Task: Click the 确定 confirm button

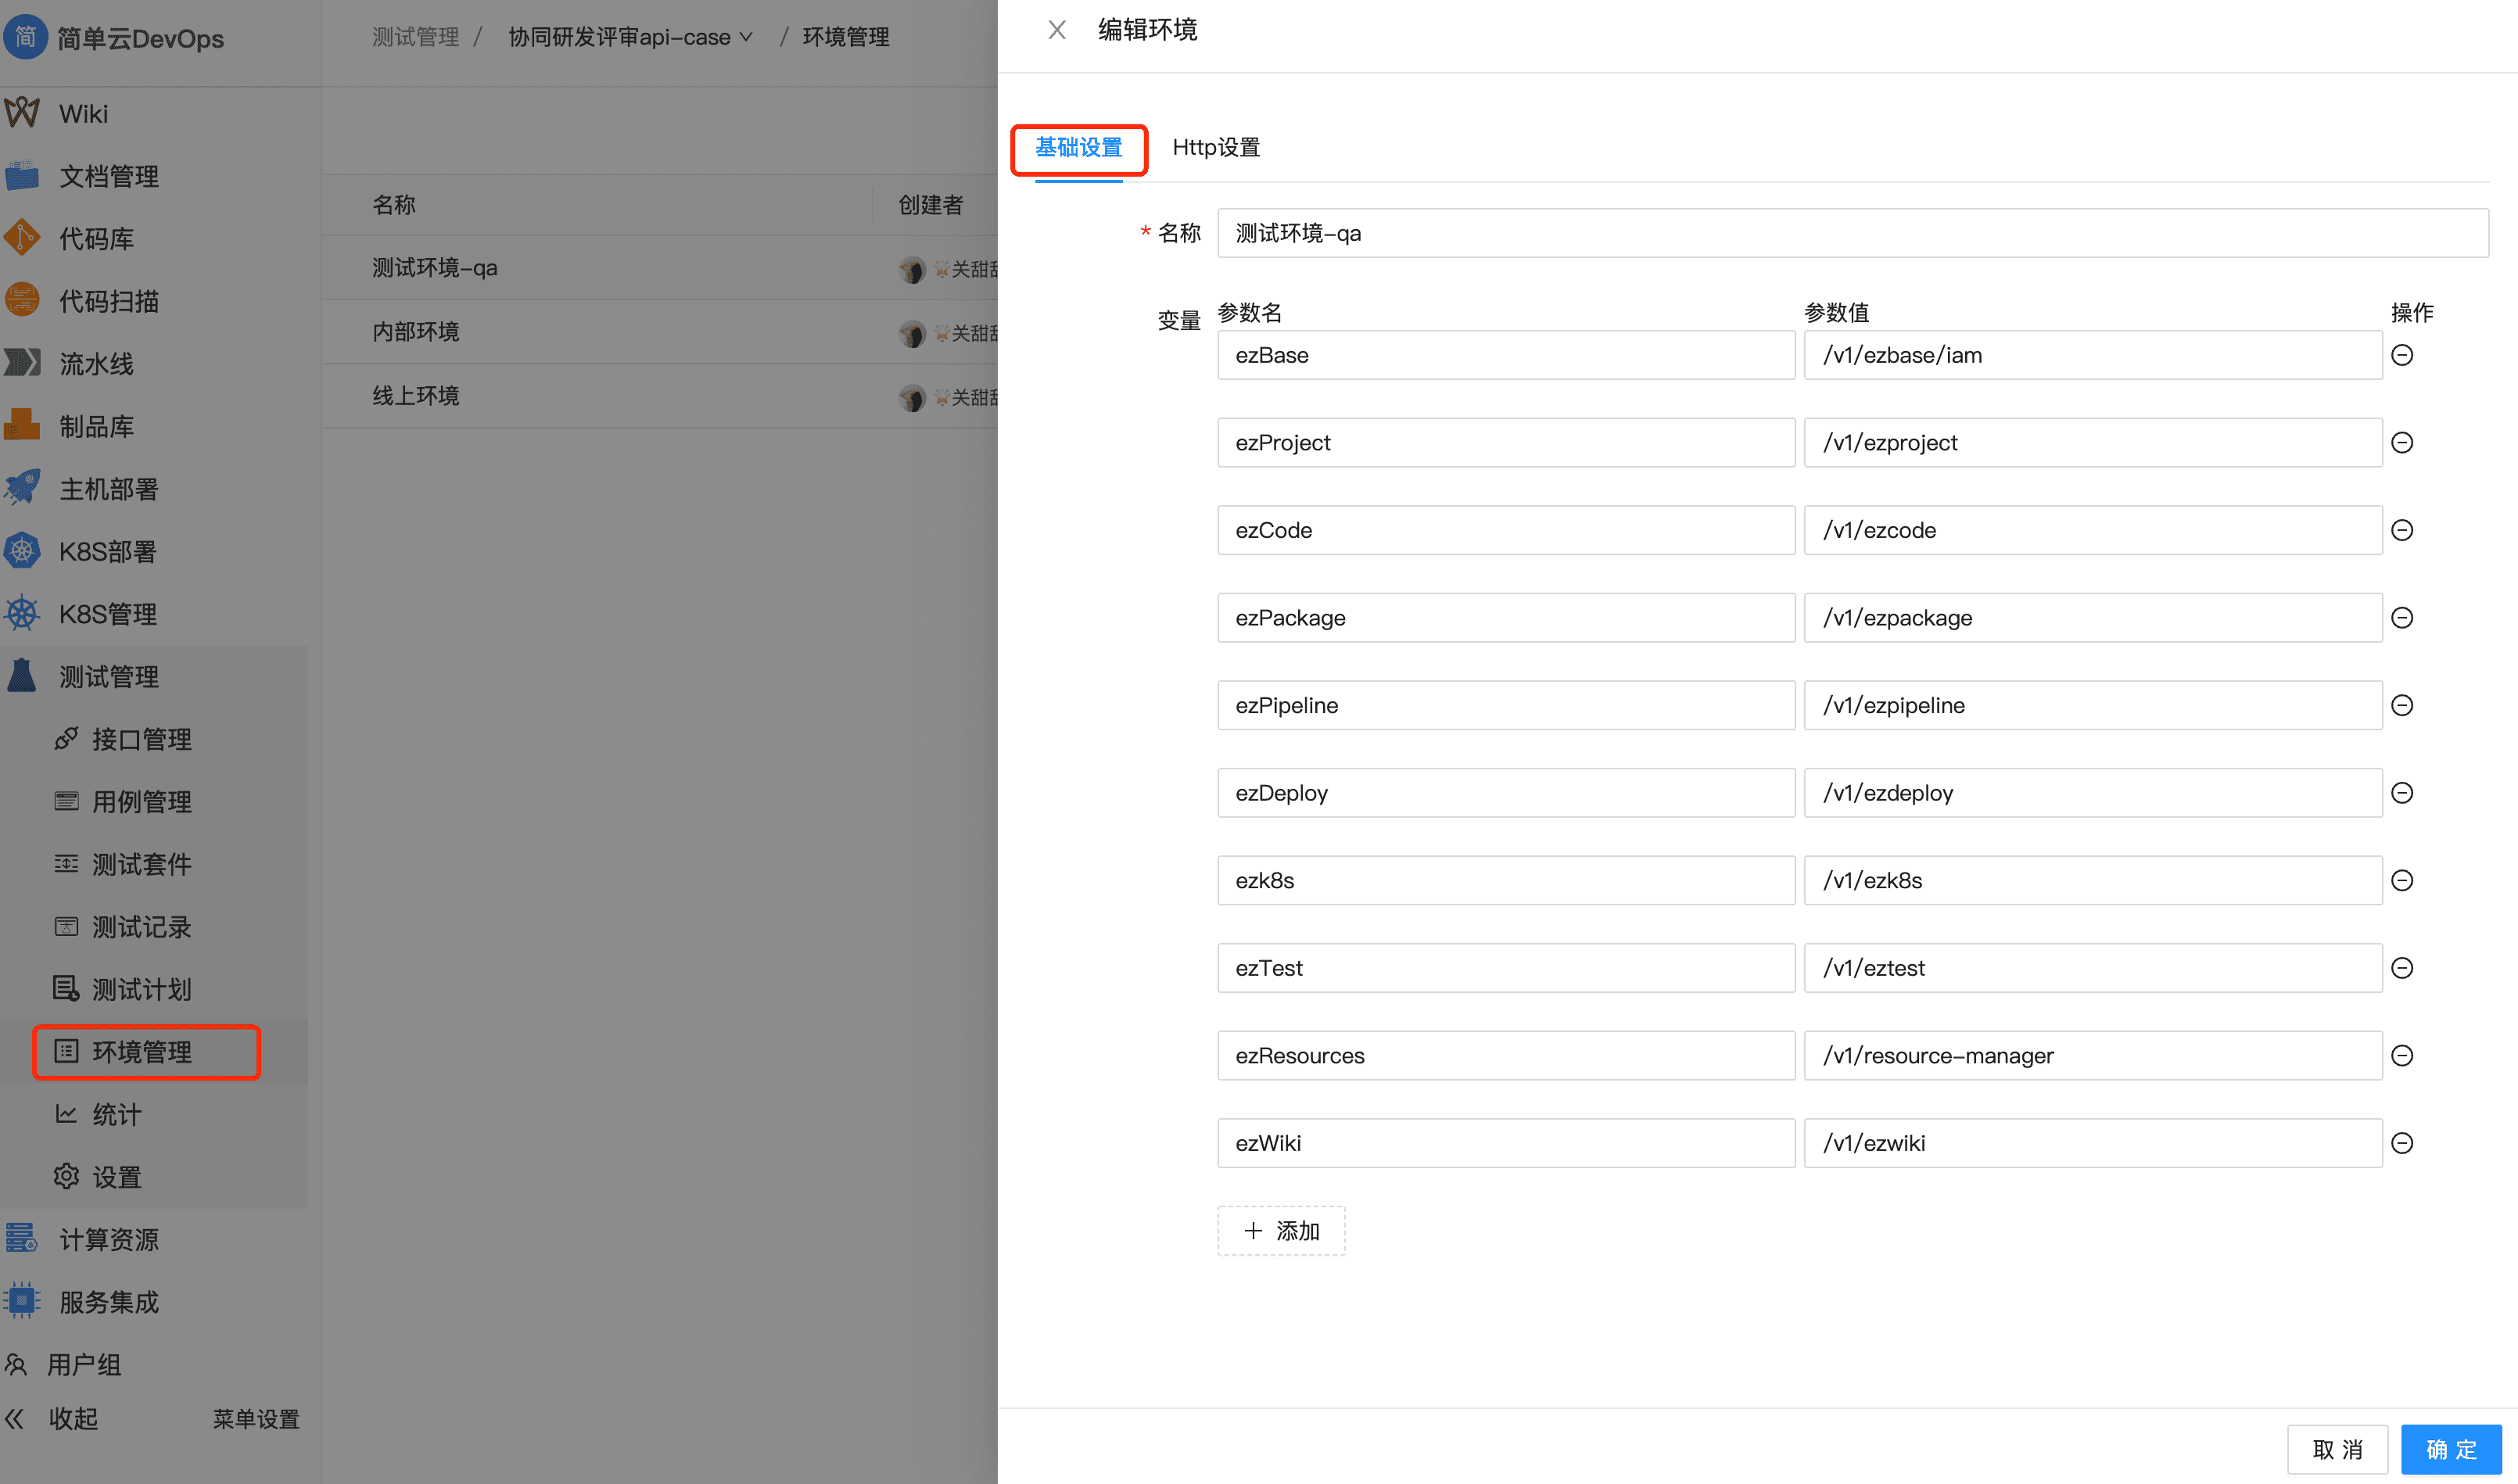Action: click(2451, 1449)
